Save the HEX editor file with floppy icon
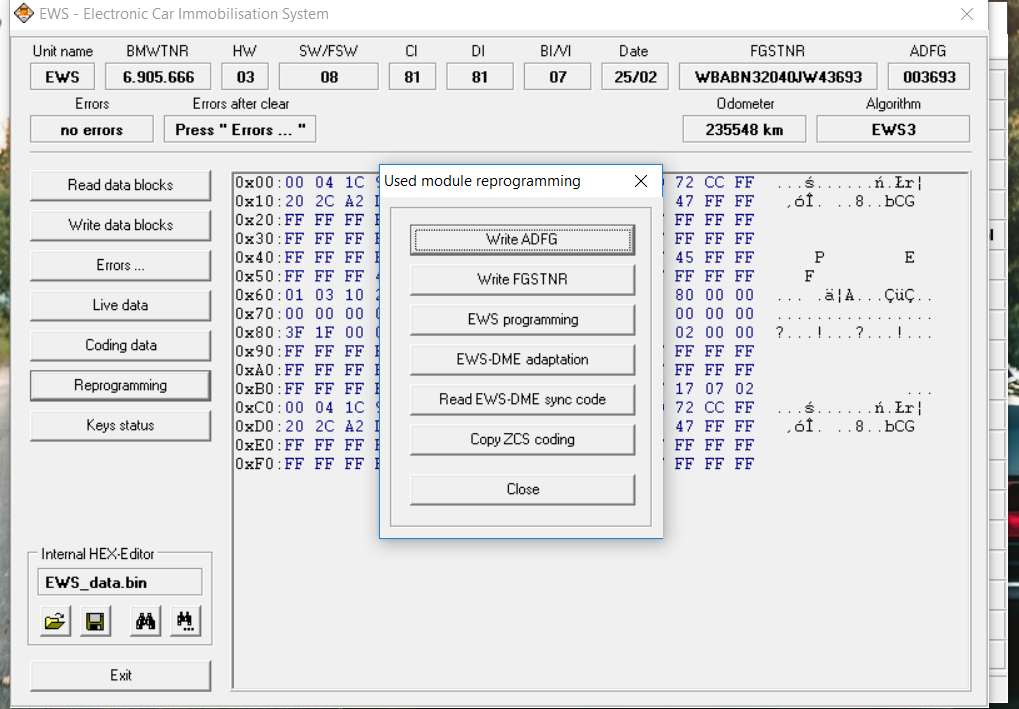The width and height of the screenshot is (1019, 709). point(95,622)
